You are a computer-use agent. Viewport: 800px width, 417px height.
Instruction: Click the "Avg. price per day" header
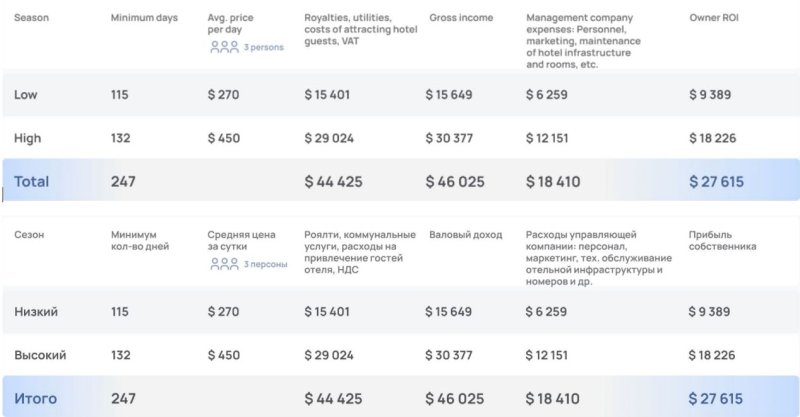(x=232, y=24)
